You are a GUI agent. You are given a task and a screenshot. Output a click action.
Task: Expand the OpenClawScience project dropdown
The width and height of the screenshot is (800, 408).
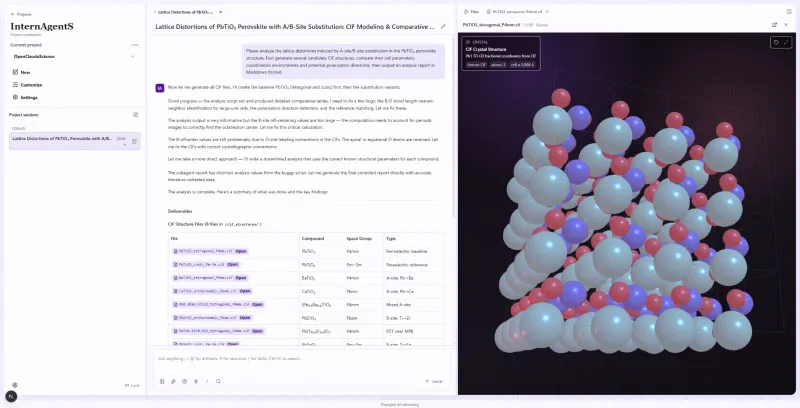coord(74,57)
